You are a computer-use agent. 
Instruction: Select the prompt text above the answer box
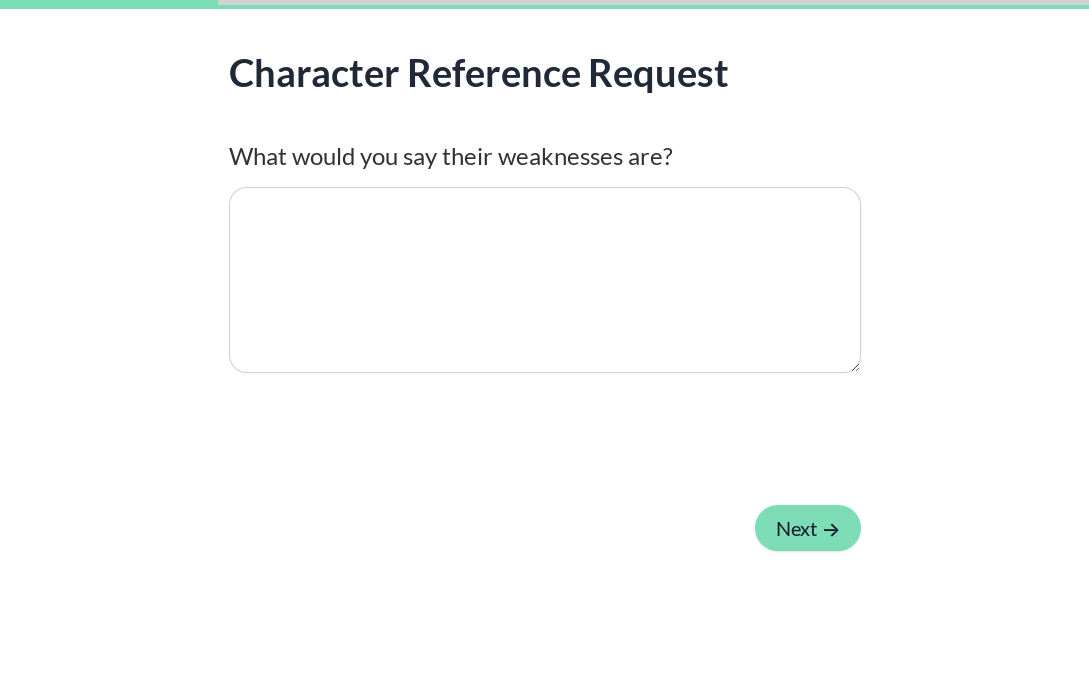click(450, 156)
